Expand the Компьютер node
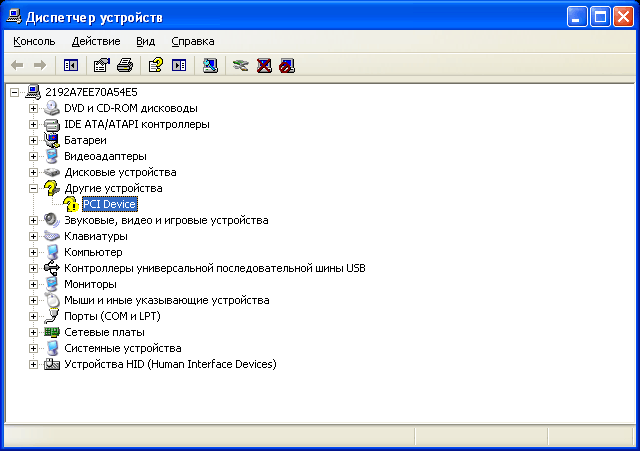This screenshot has height=451, width=640. (33, 252)
